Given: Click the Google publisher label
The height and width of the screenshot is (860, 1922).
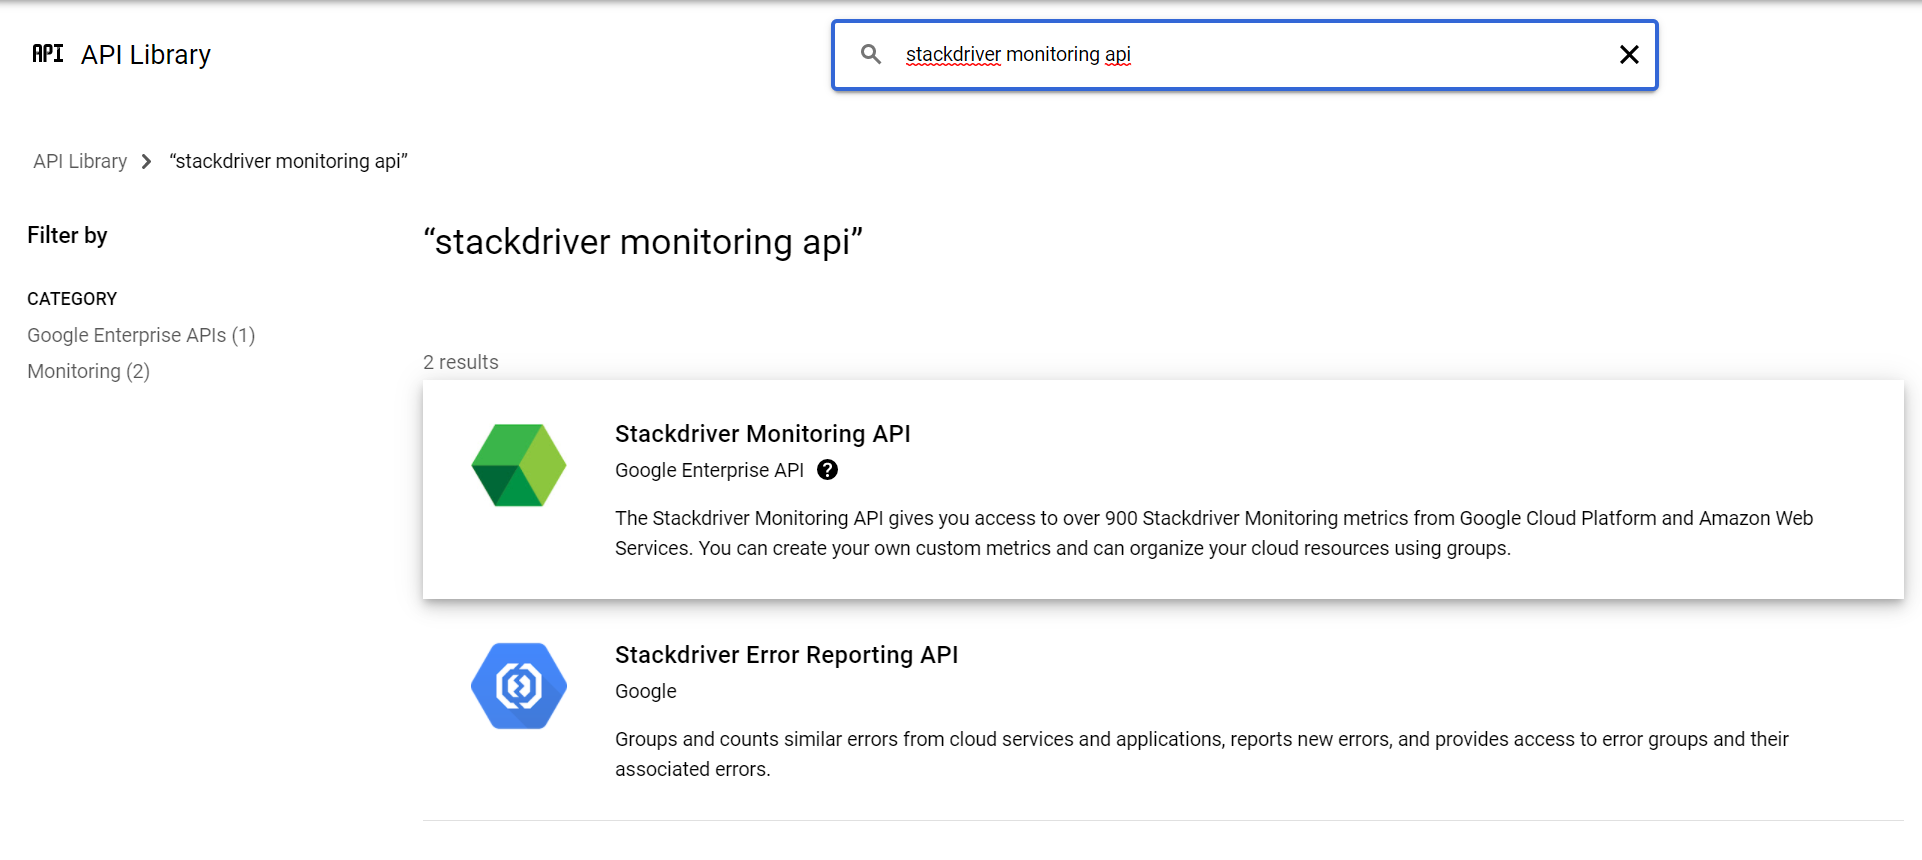Looking at the screenshot, I should (x=646, y=691).
